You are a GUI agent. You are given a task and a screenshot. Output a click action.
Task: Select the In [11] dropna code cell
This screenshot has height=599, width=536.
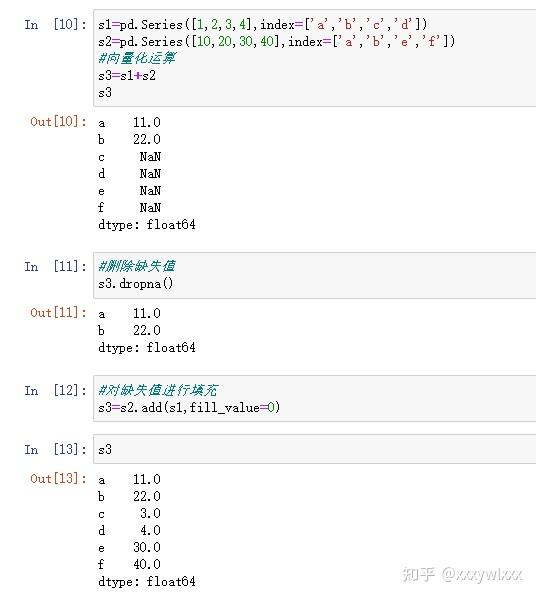(x=314, y=275)
